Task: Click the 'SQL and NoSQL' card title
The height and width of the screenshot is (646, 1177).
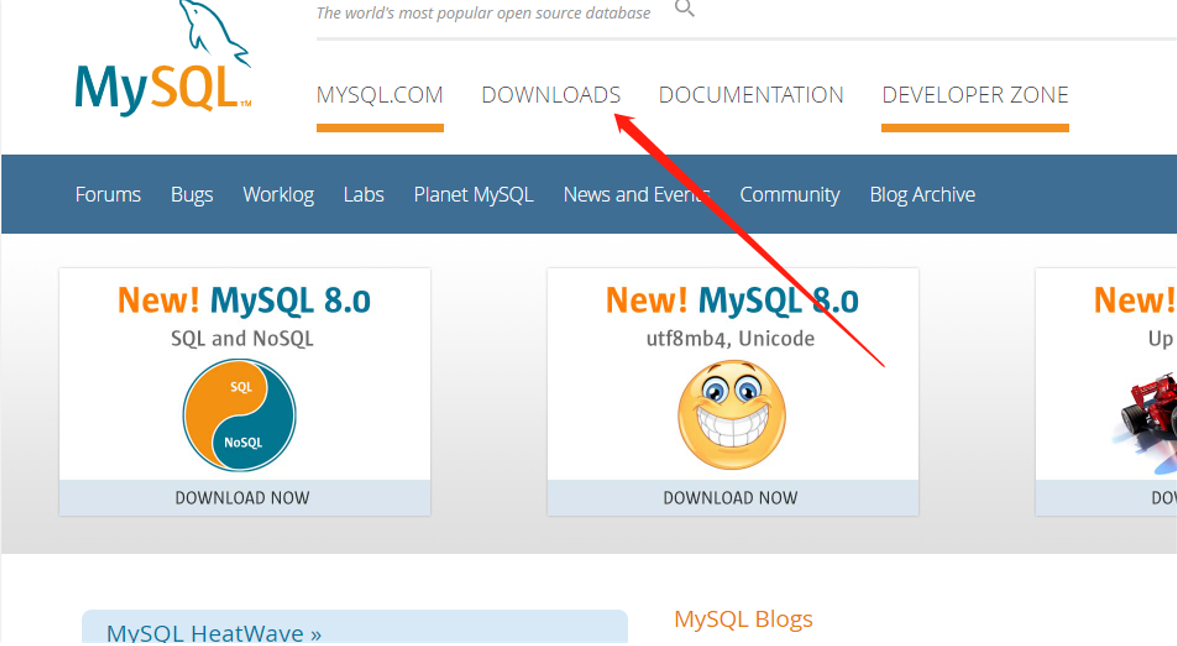Action: 242,338
